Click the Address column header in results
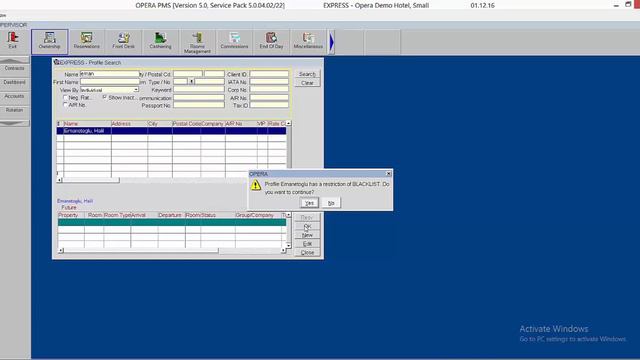 pos(129,123)
